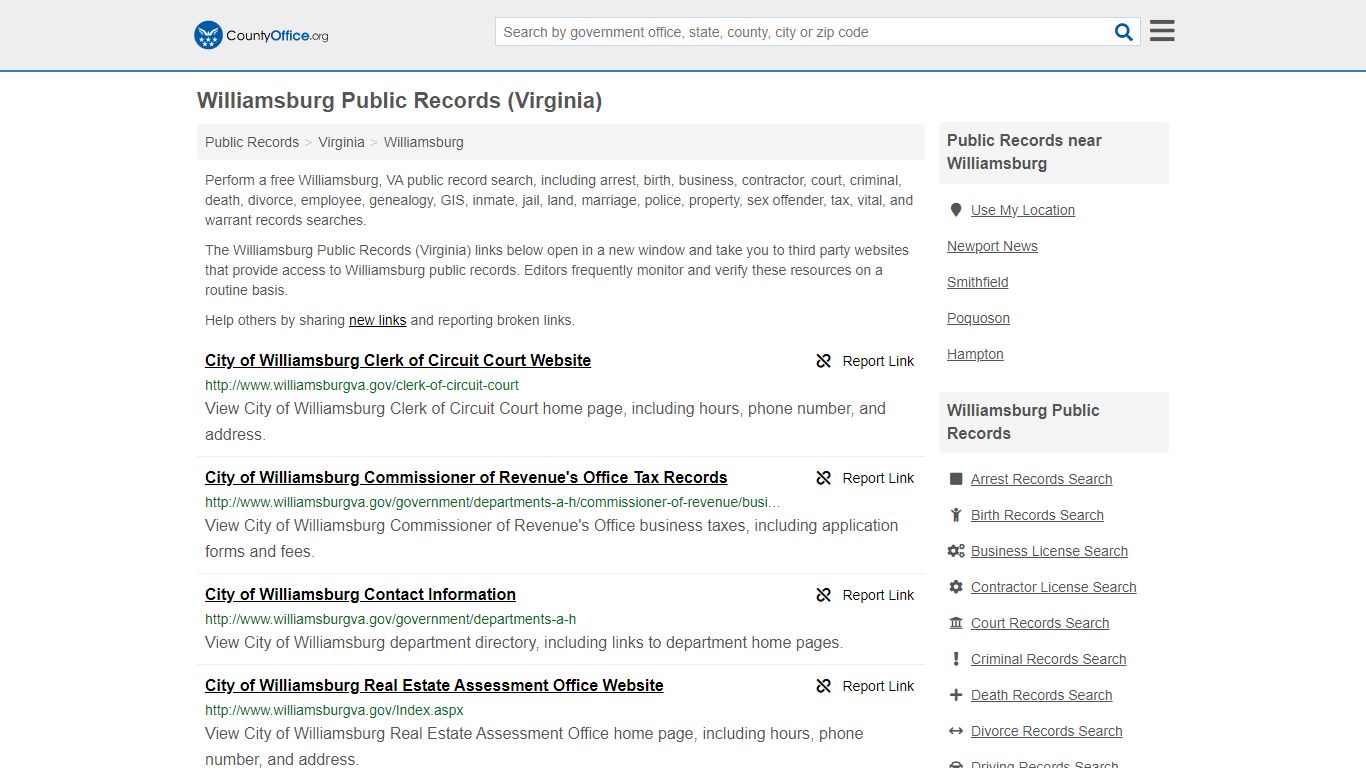This screenshot has height=768, width=1366.
Task: Click the Index.aspx URL text
Action: (334, 710)
